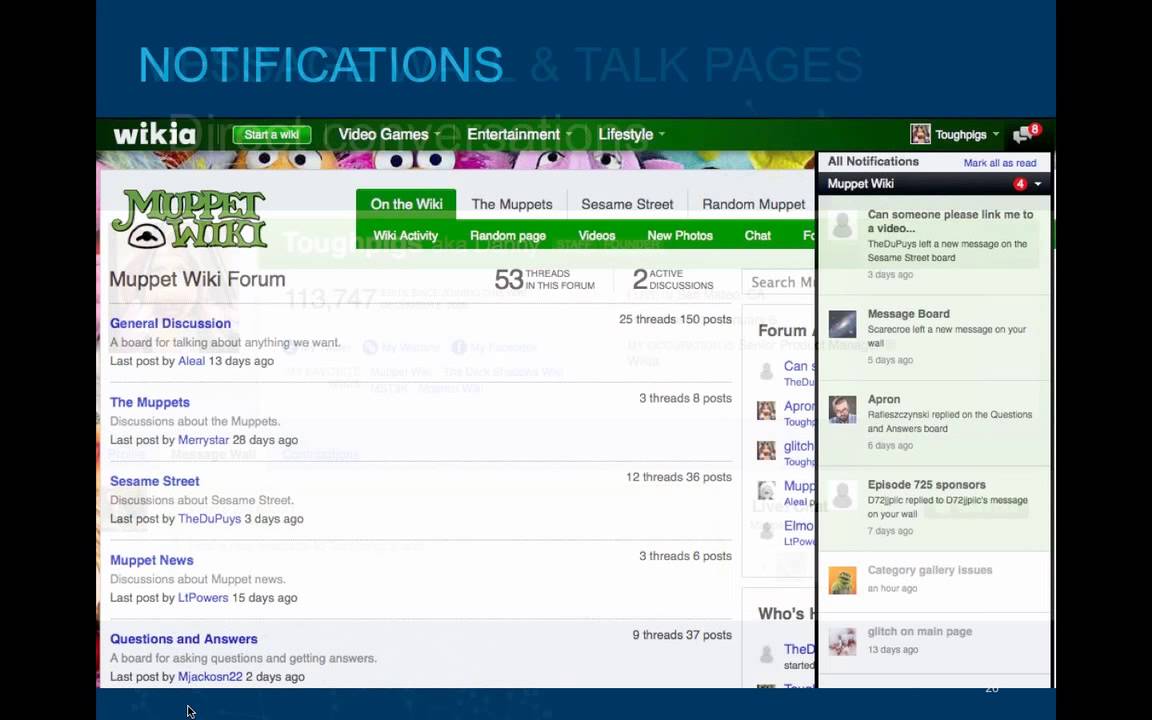The height and width of the screenshot is (720, 1152).
Task: Click the avatar beside Apron in Forum Activity
Action: (766, 411)
